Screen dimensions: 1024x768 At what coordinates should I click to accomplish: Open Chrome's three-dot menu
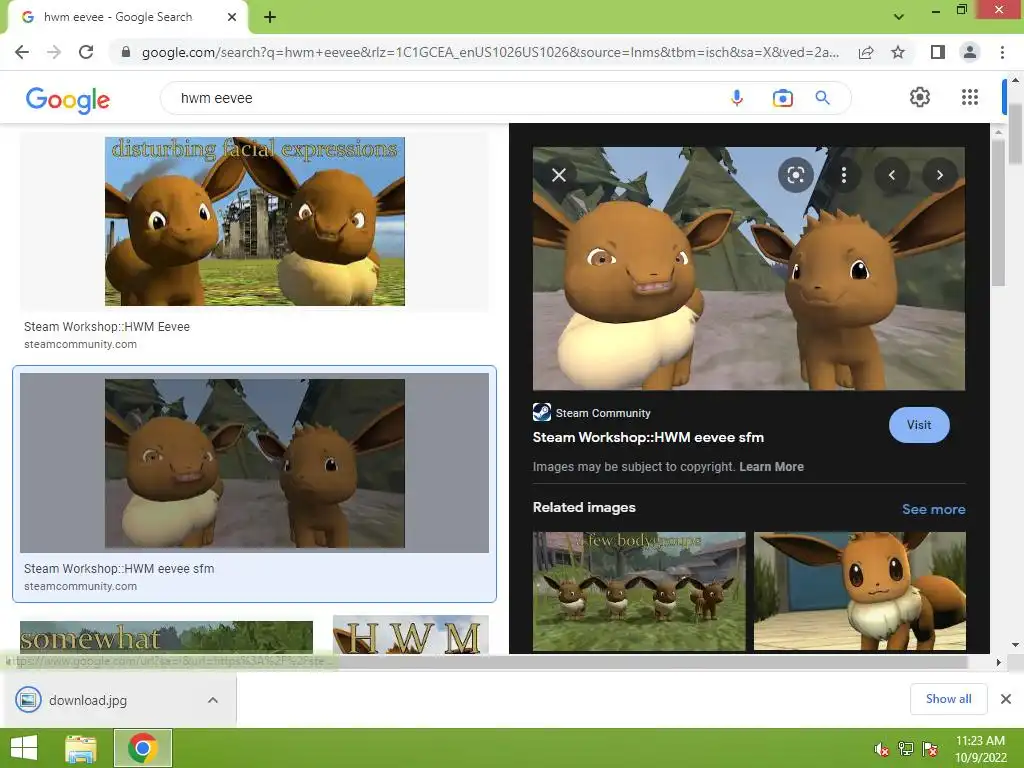click(x=1002, y=52)
